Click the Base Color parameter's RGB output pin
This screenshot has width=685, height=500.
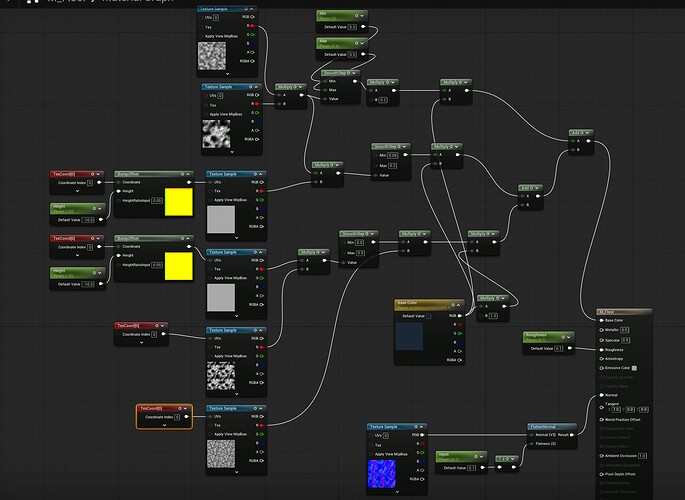point(461,315)
